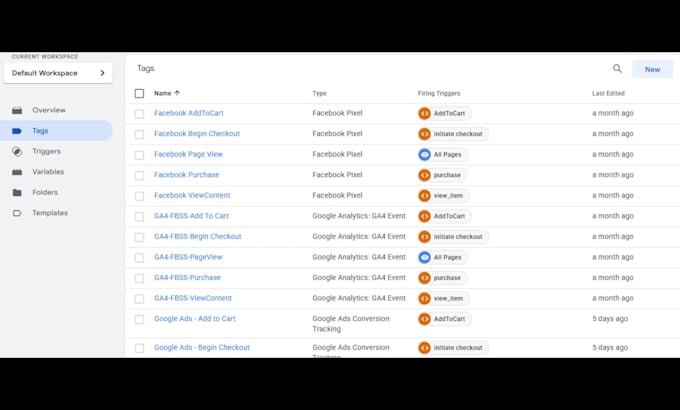Open the Facebook Page View tag link
The width and height of the screenshot is (680, 410).
point(188,154)
